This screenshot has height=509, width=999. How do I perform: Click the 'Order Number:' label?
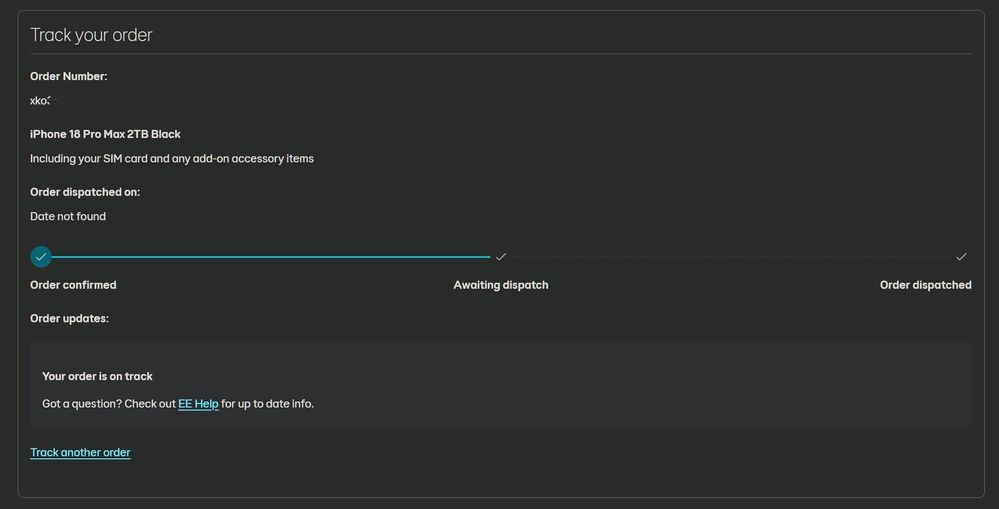pos(69,76)
